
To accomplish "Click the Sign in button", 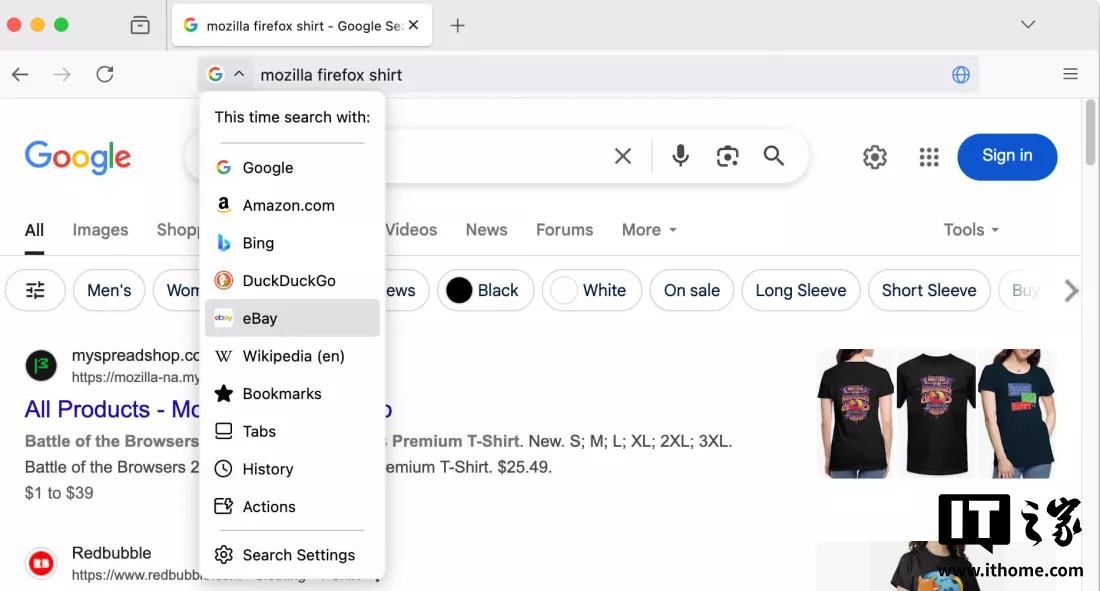I will click(1007, 157).
